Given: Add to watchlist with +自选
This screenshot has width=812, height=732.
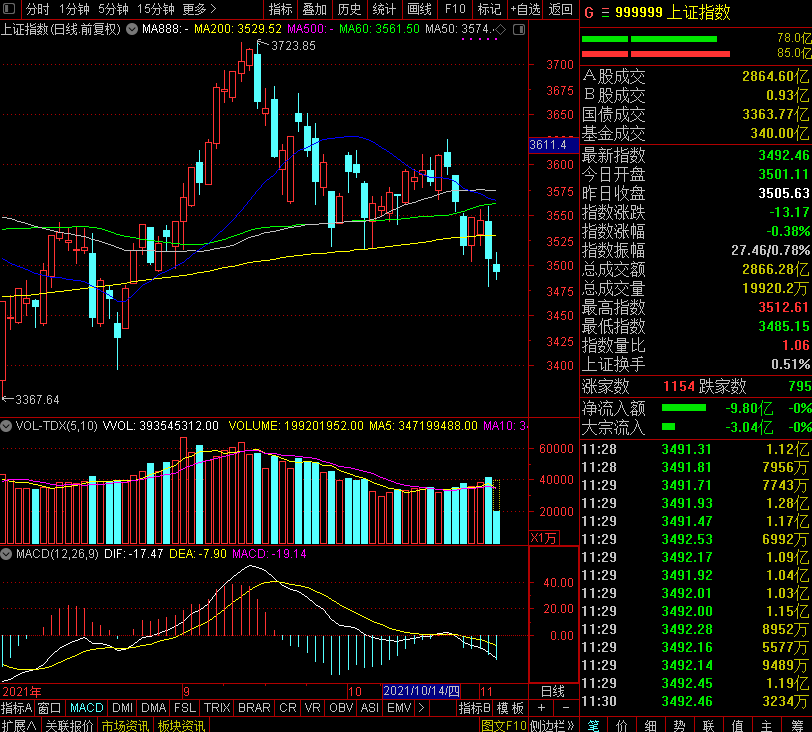Looking at the screenshot, I should click(x=525, y=9).
